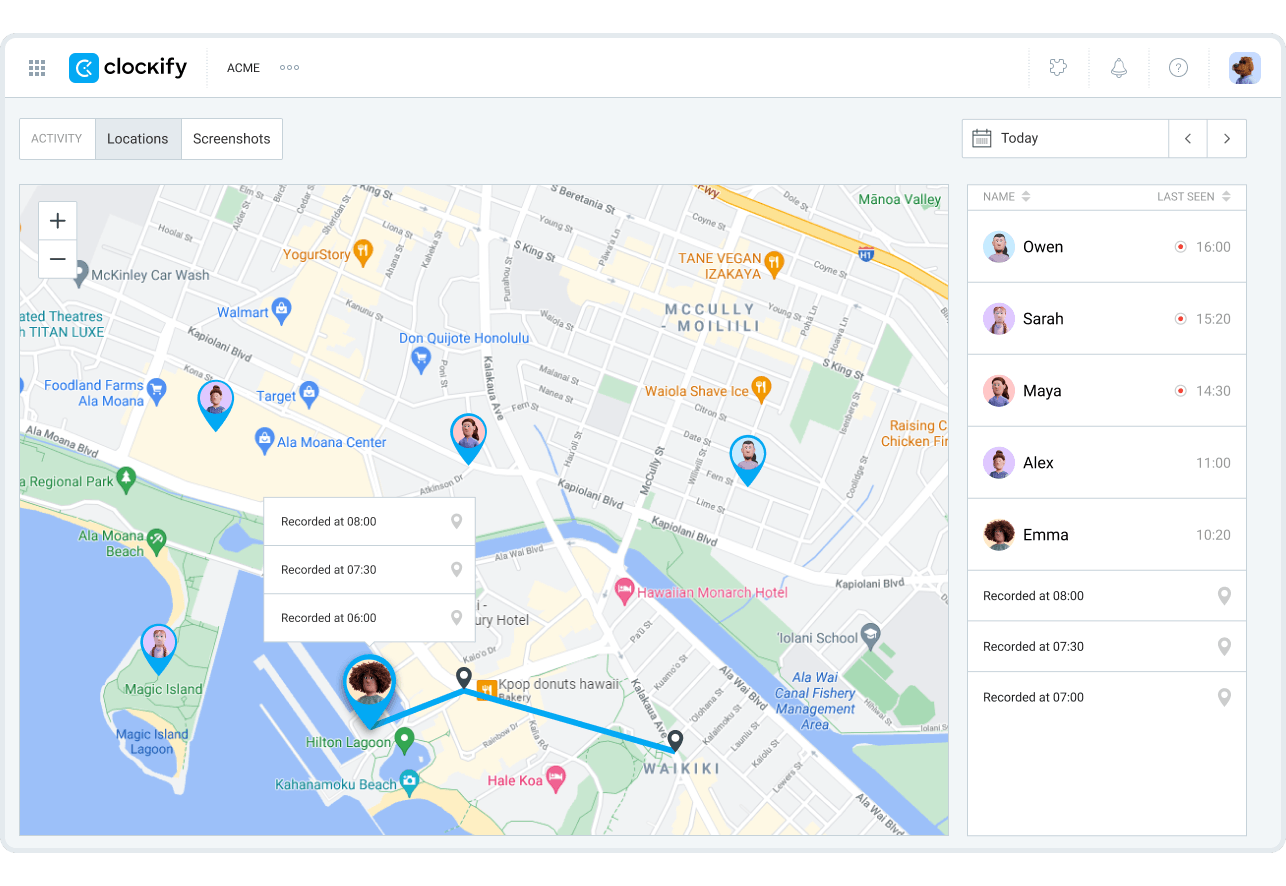
Task: Click map popup pin for Recorded at 08:00
Action: click(456, 522)
